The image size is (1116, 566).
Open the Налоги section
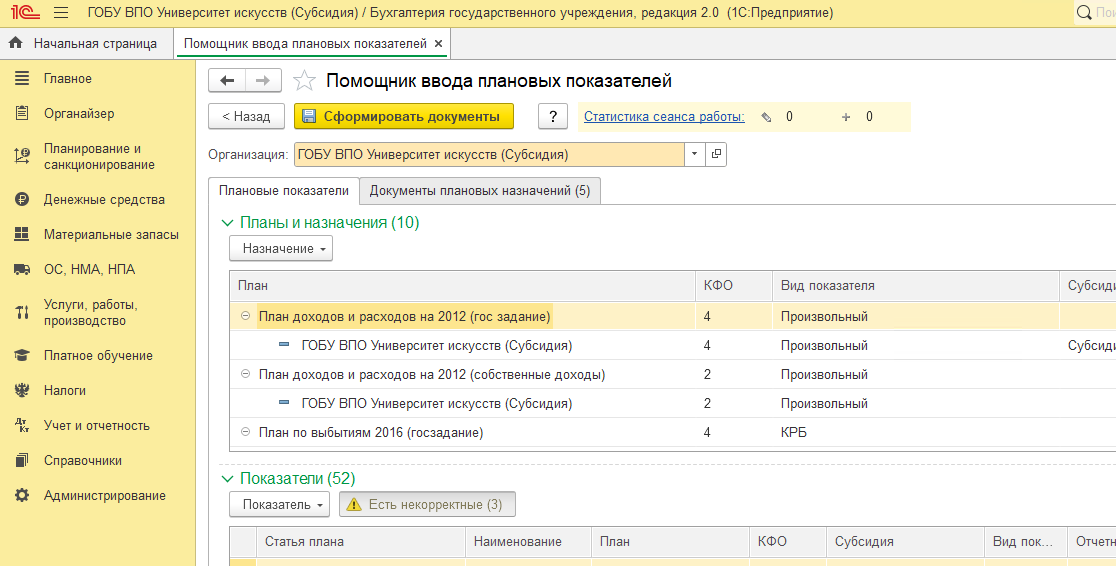[65, 390]
